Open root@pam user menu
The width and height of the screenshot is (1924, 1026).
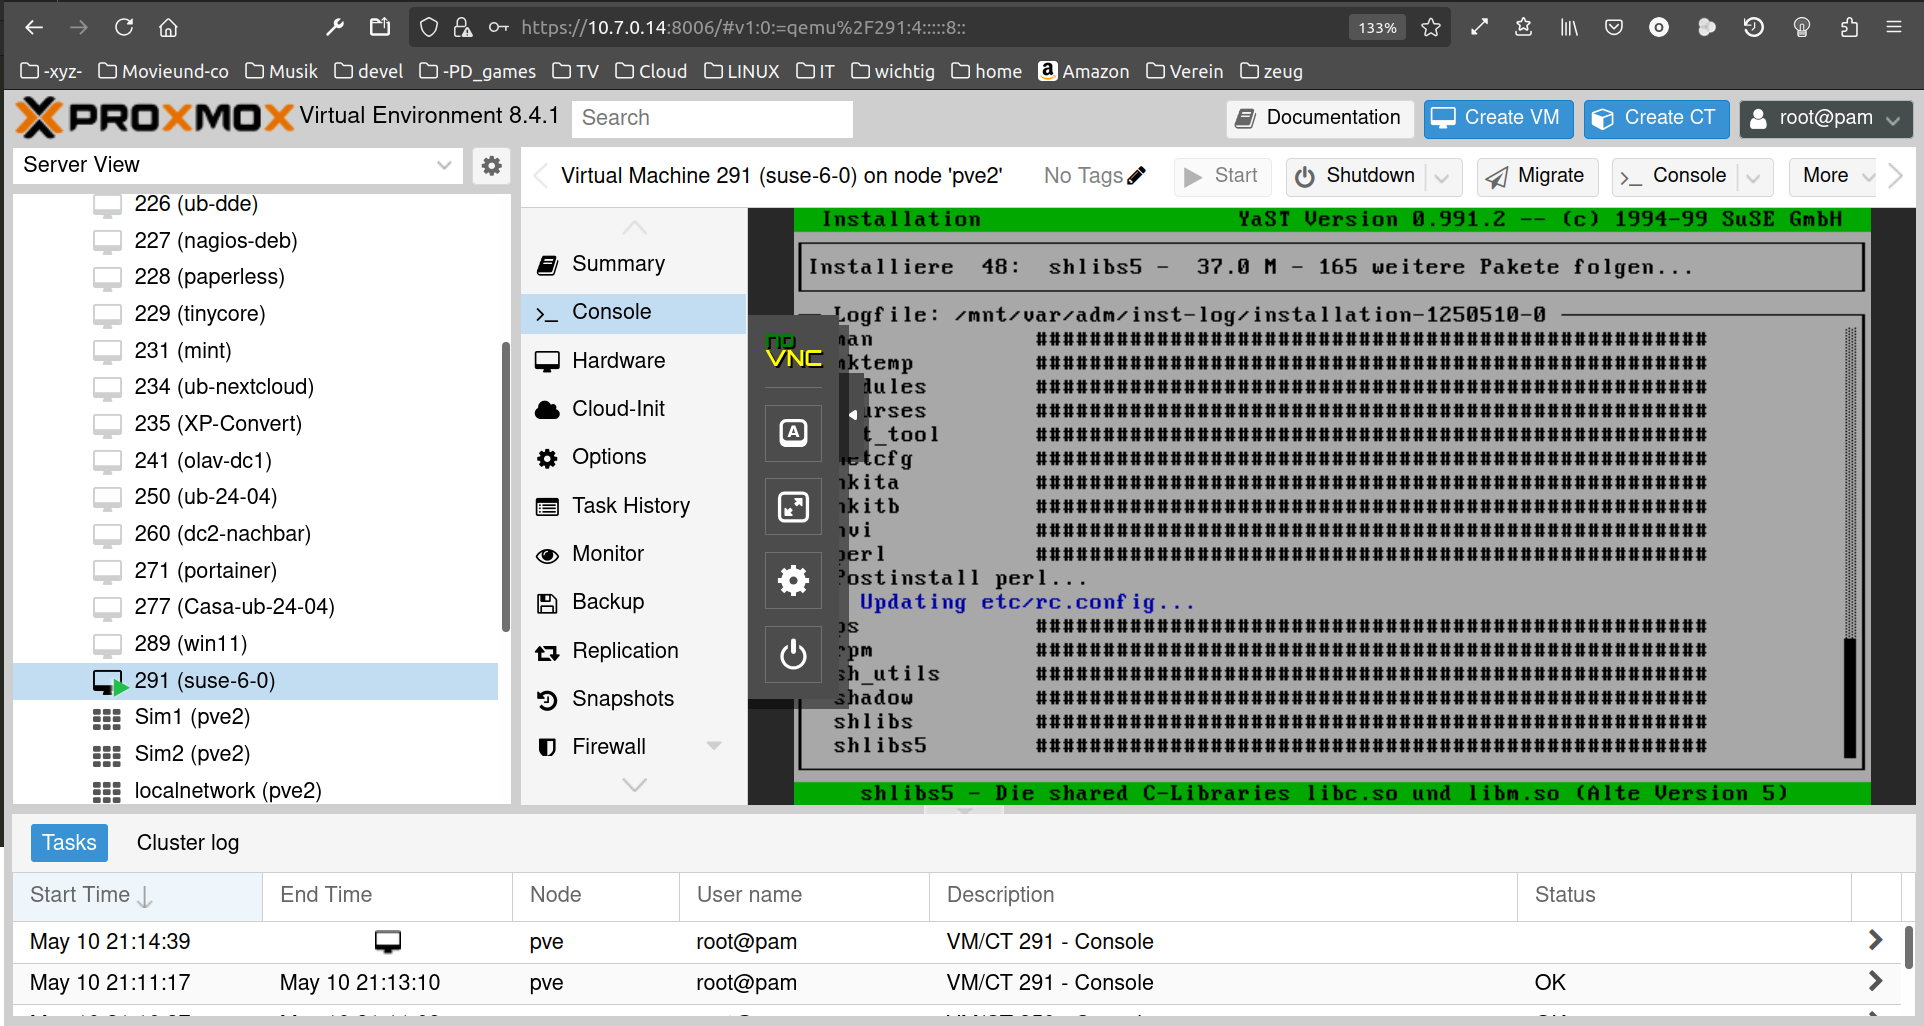pos(1825,119)
